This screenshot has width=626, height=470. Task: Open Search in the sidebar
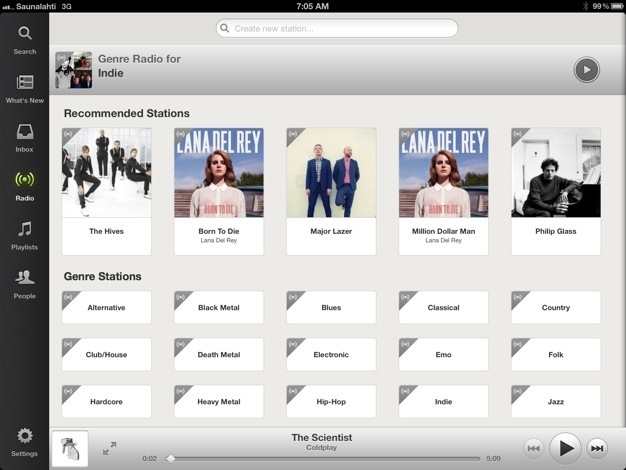coord(25,40)
